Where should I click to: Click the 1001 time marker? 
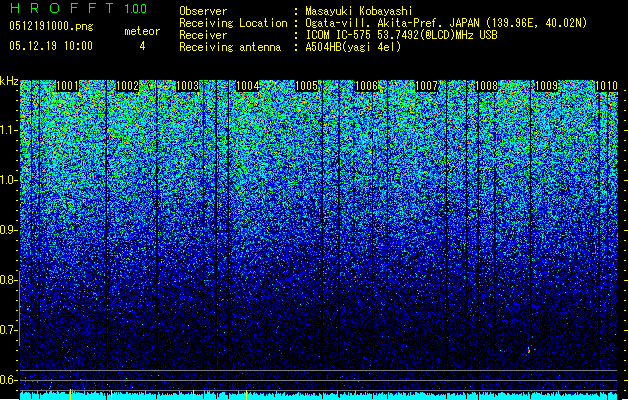coord(67,86)
